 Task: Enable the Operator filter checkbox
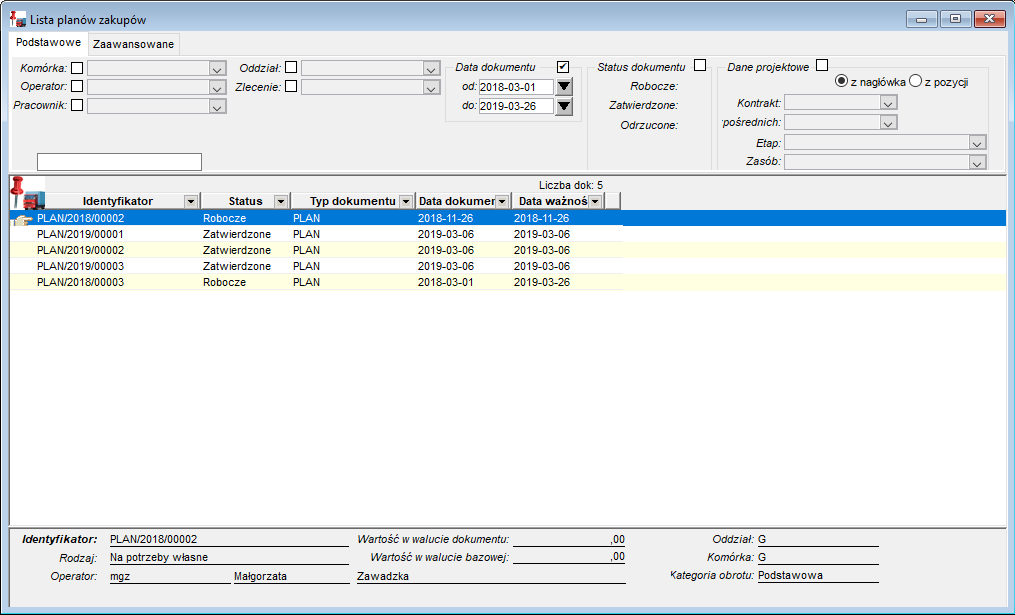77,86
